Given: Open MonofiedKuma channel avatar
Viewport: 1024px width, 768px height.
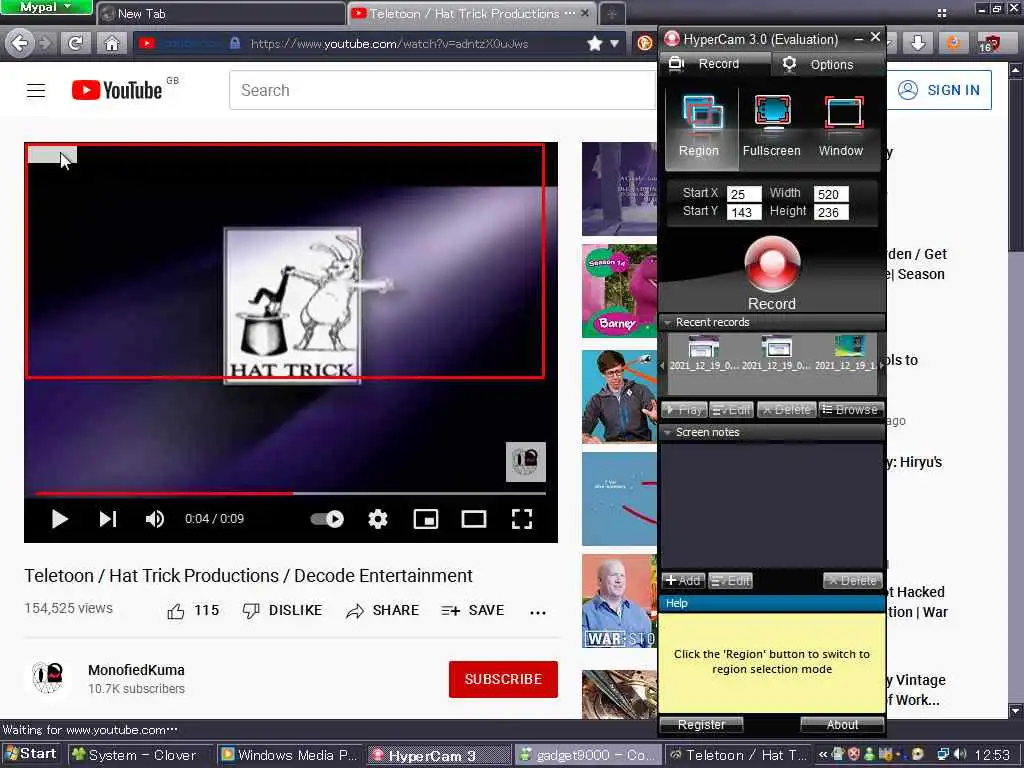Looking at the screenshot, I should tap(48, 678).
